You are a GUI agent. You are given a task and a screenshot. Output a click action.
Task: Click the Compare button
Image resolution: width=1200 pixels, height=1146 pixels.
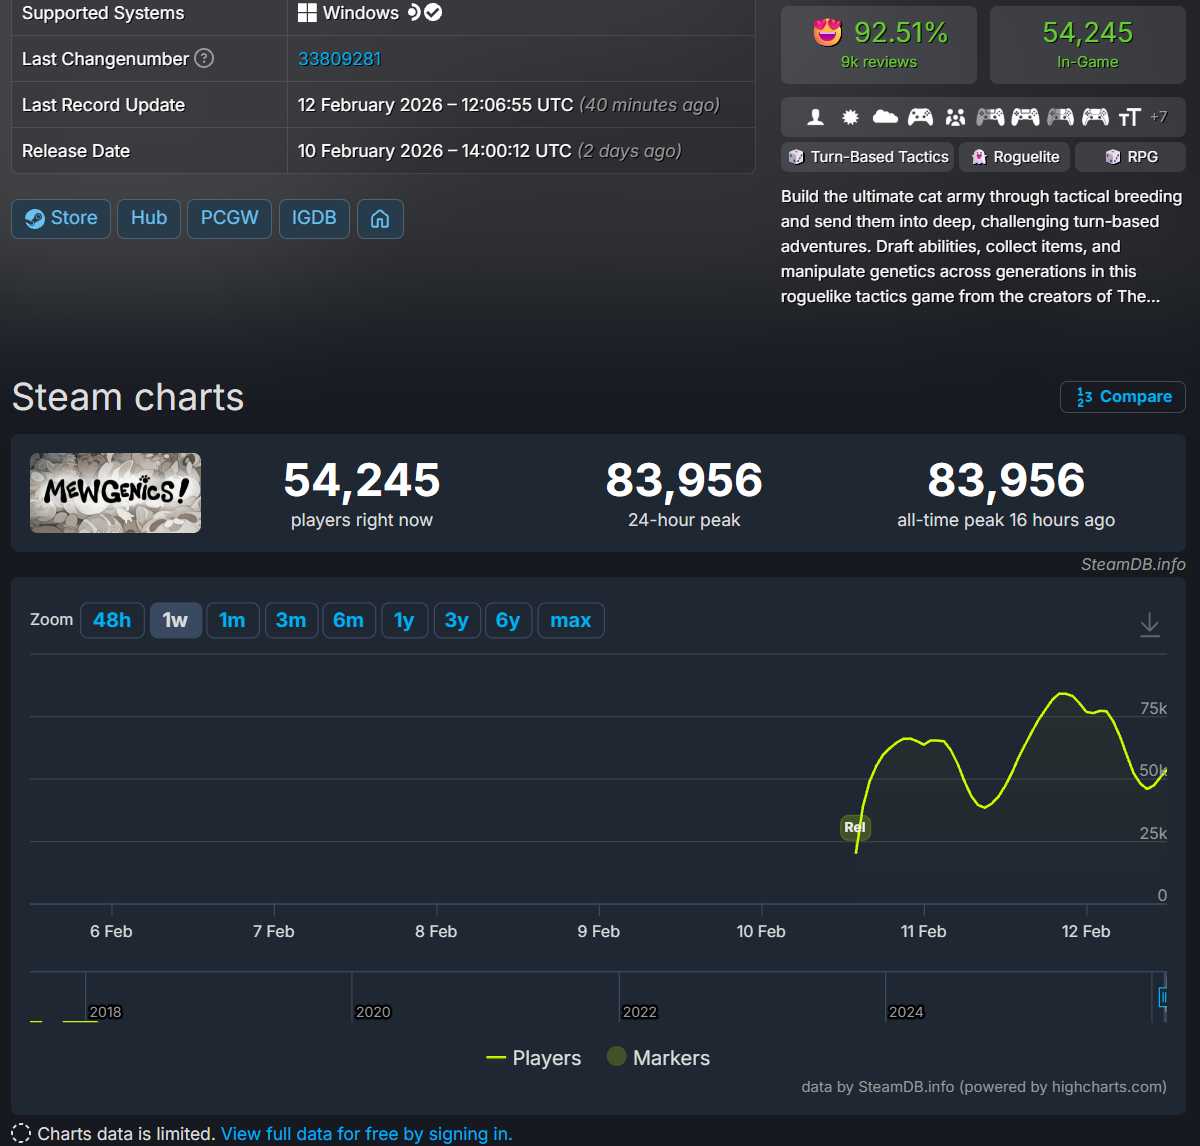1123,397
